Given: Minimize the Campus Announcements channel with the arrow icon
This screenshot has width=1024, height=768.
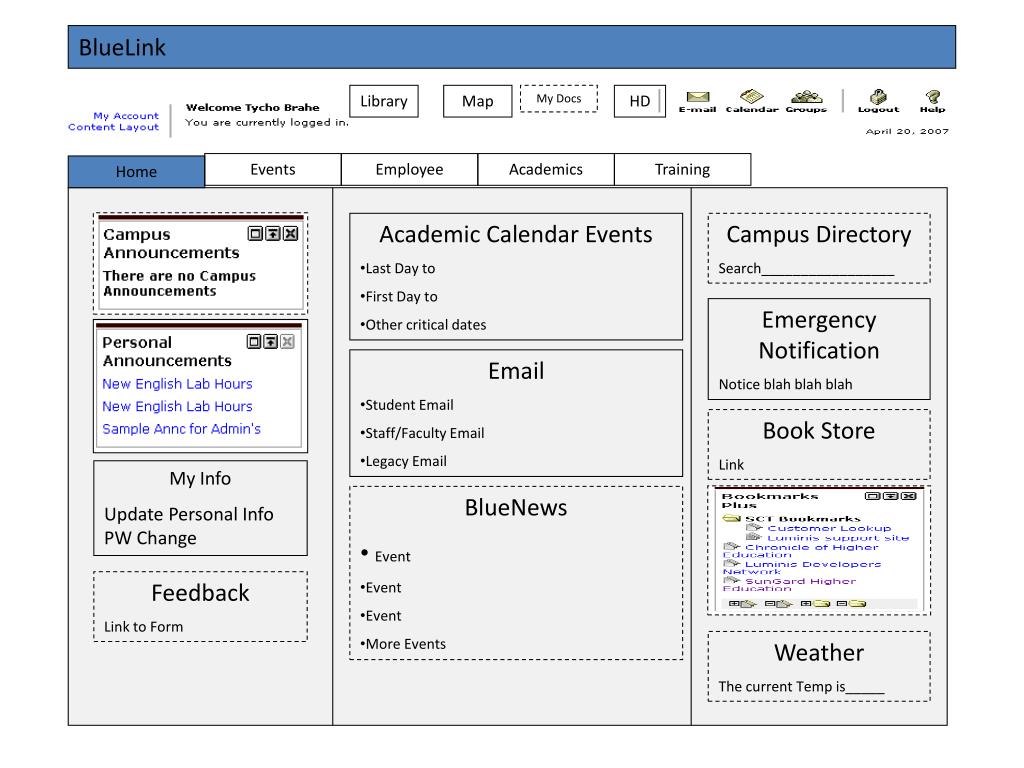Looking at the screenshot, I should [273, 233].
